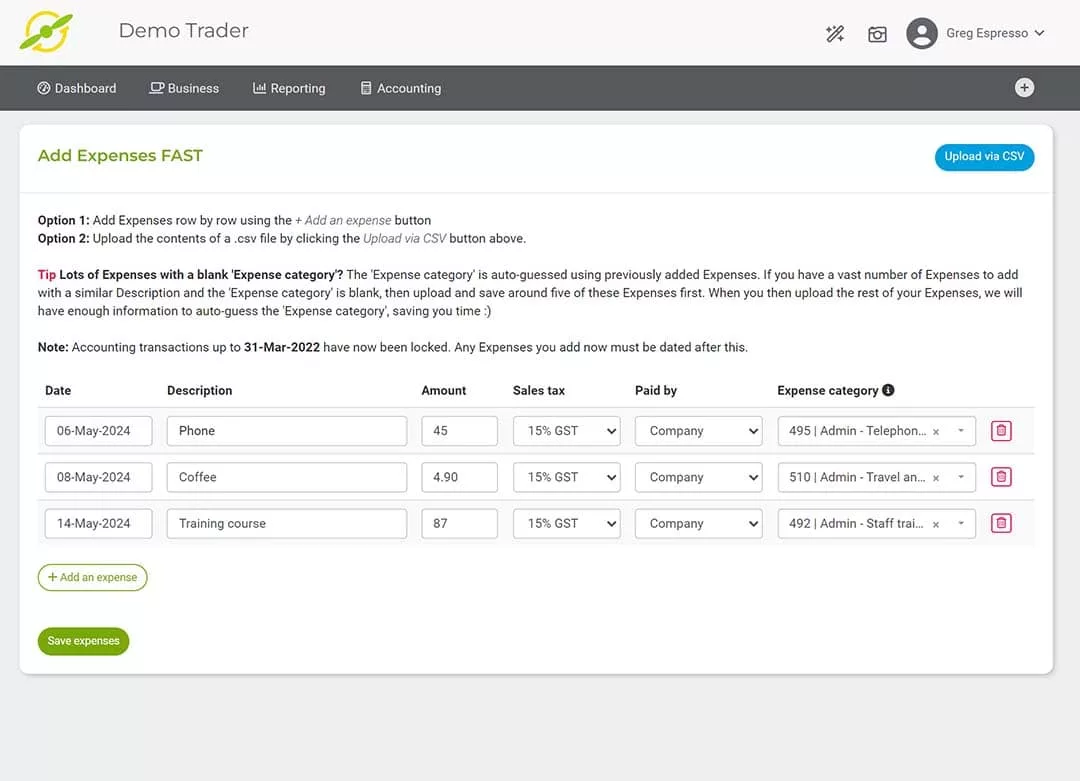Click the red Tip label
The height and width of the screenshot is (781, 1080).
click(47, 275)
